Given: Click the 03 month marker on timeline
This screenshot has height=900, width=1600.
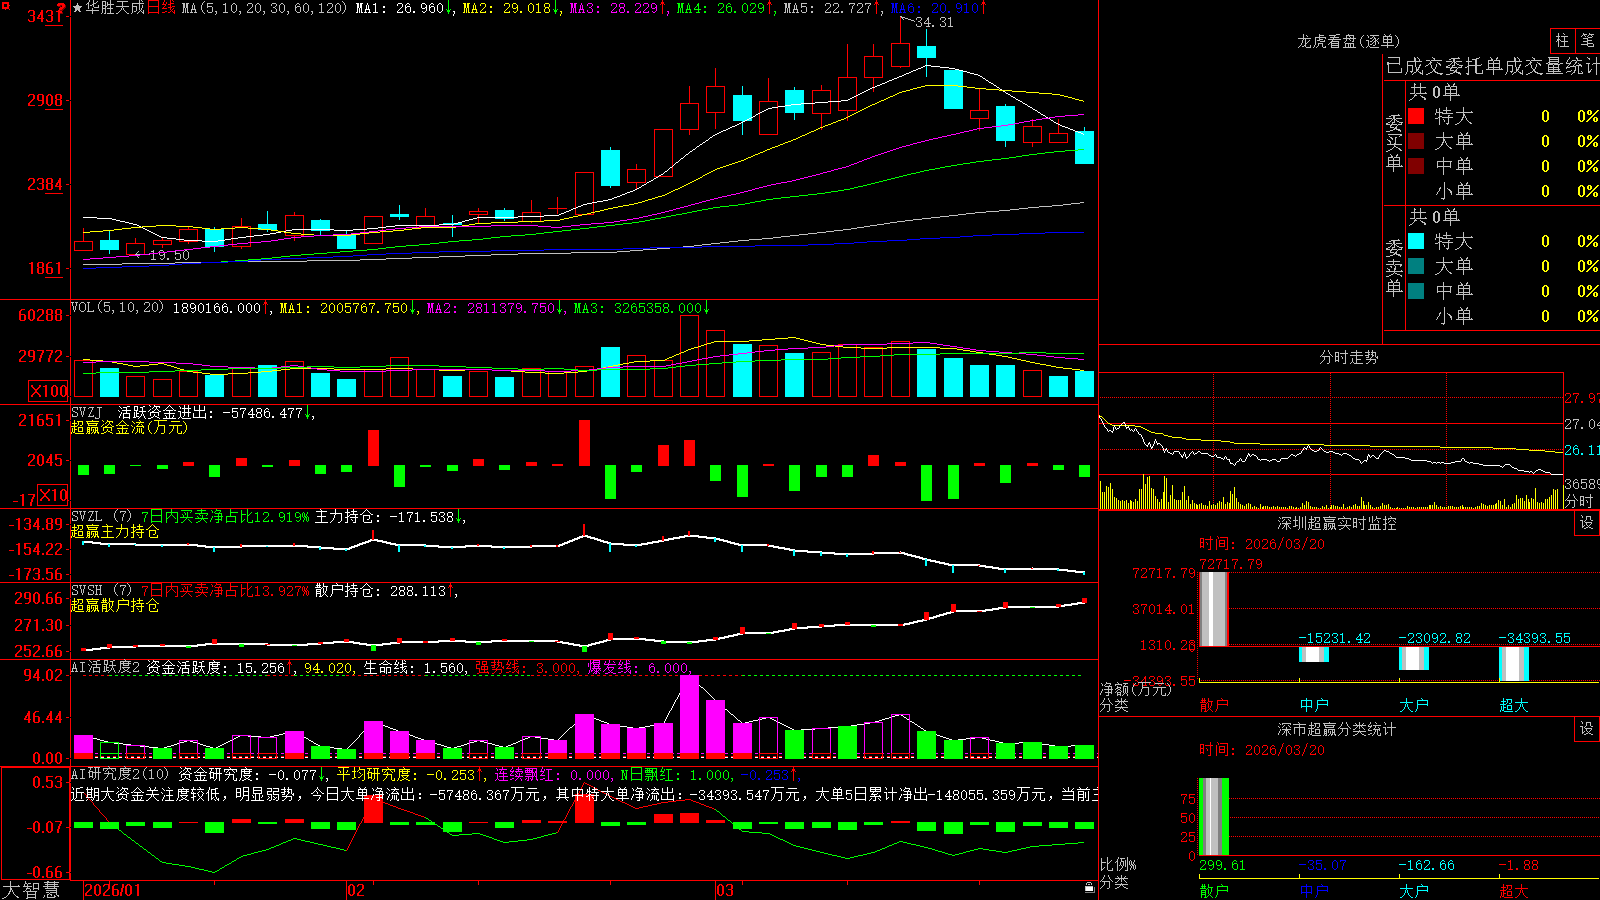Looking at the screenshot, I should tap(725, 890).
